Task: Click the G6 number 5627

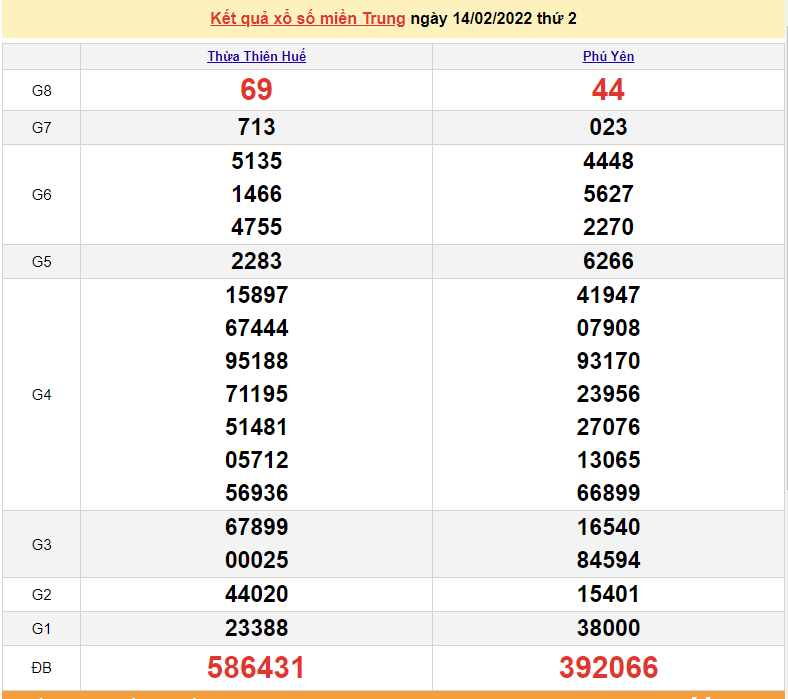Action: click(x=608, y=194)
